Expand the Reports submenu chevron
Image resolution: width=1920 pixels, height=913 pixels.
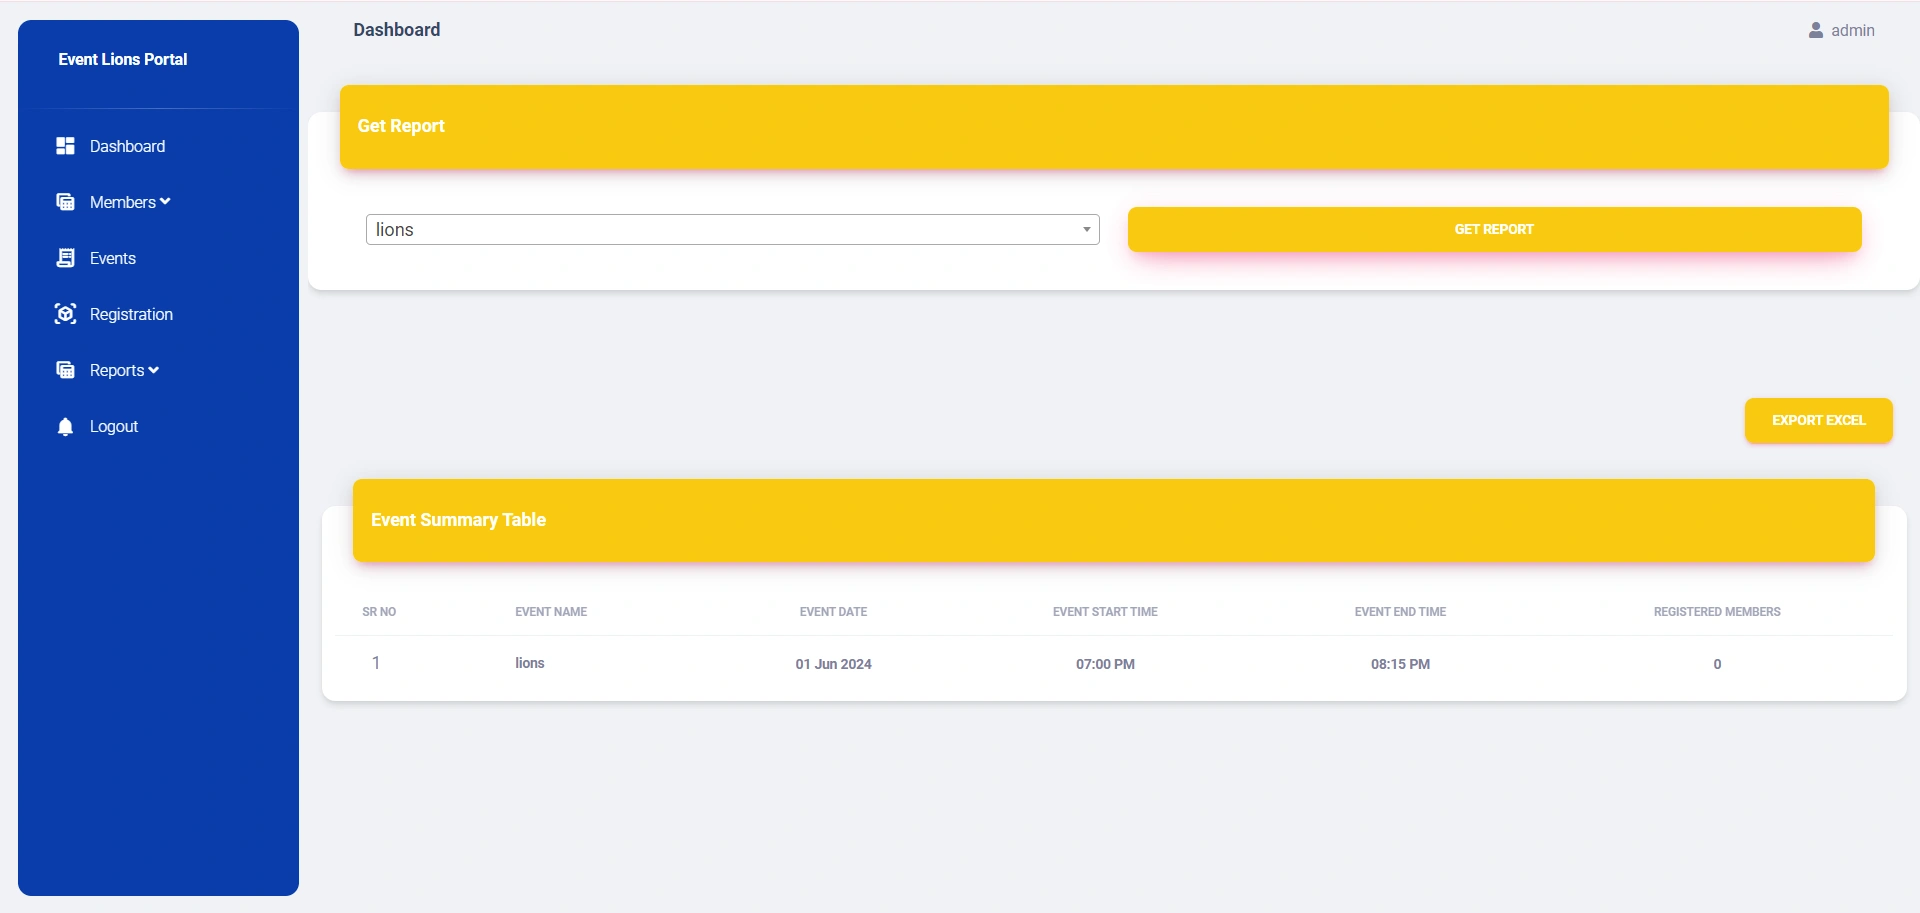pyautogui.click(x=153, y=370)
